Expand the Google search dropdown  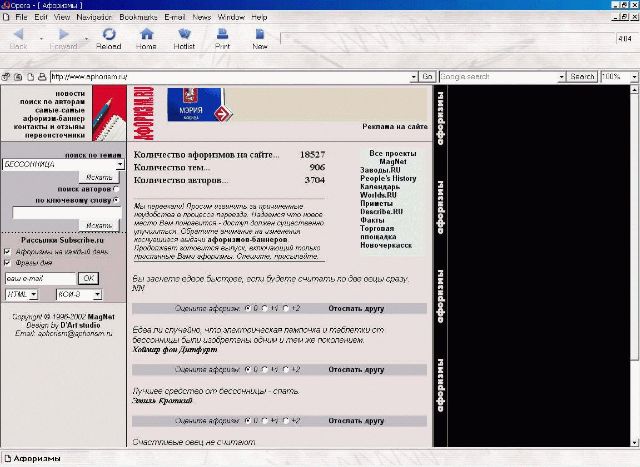point(561,77)
